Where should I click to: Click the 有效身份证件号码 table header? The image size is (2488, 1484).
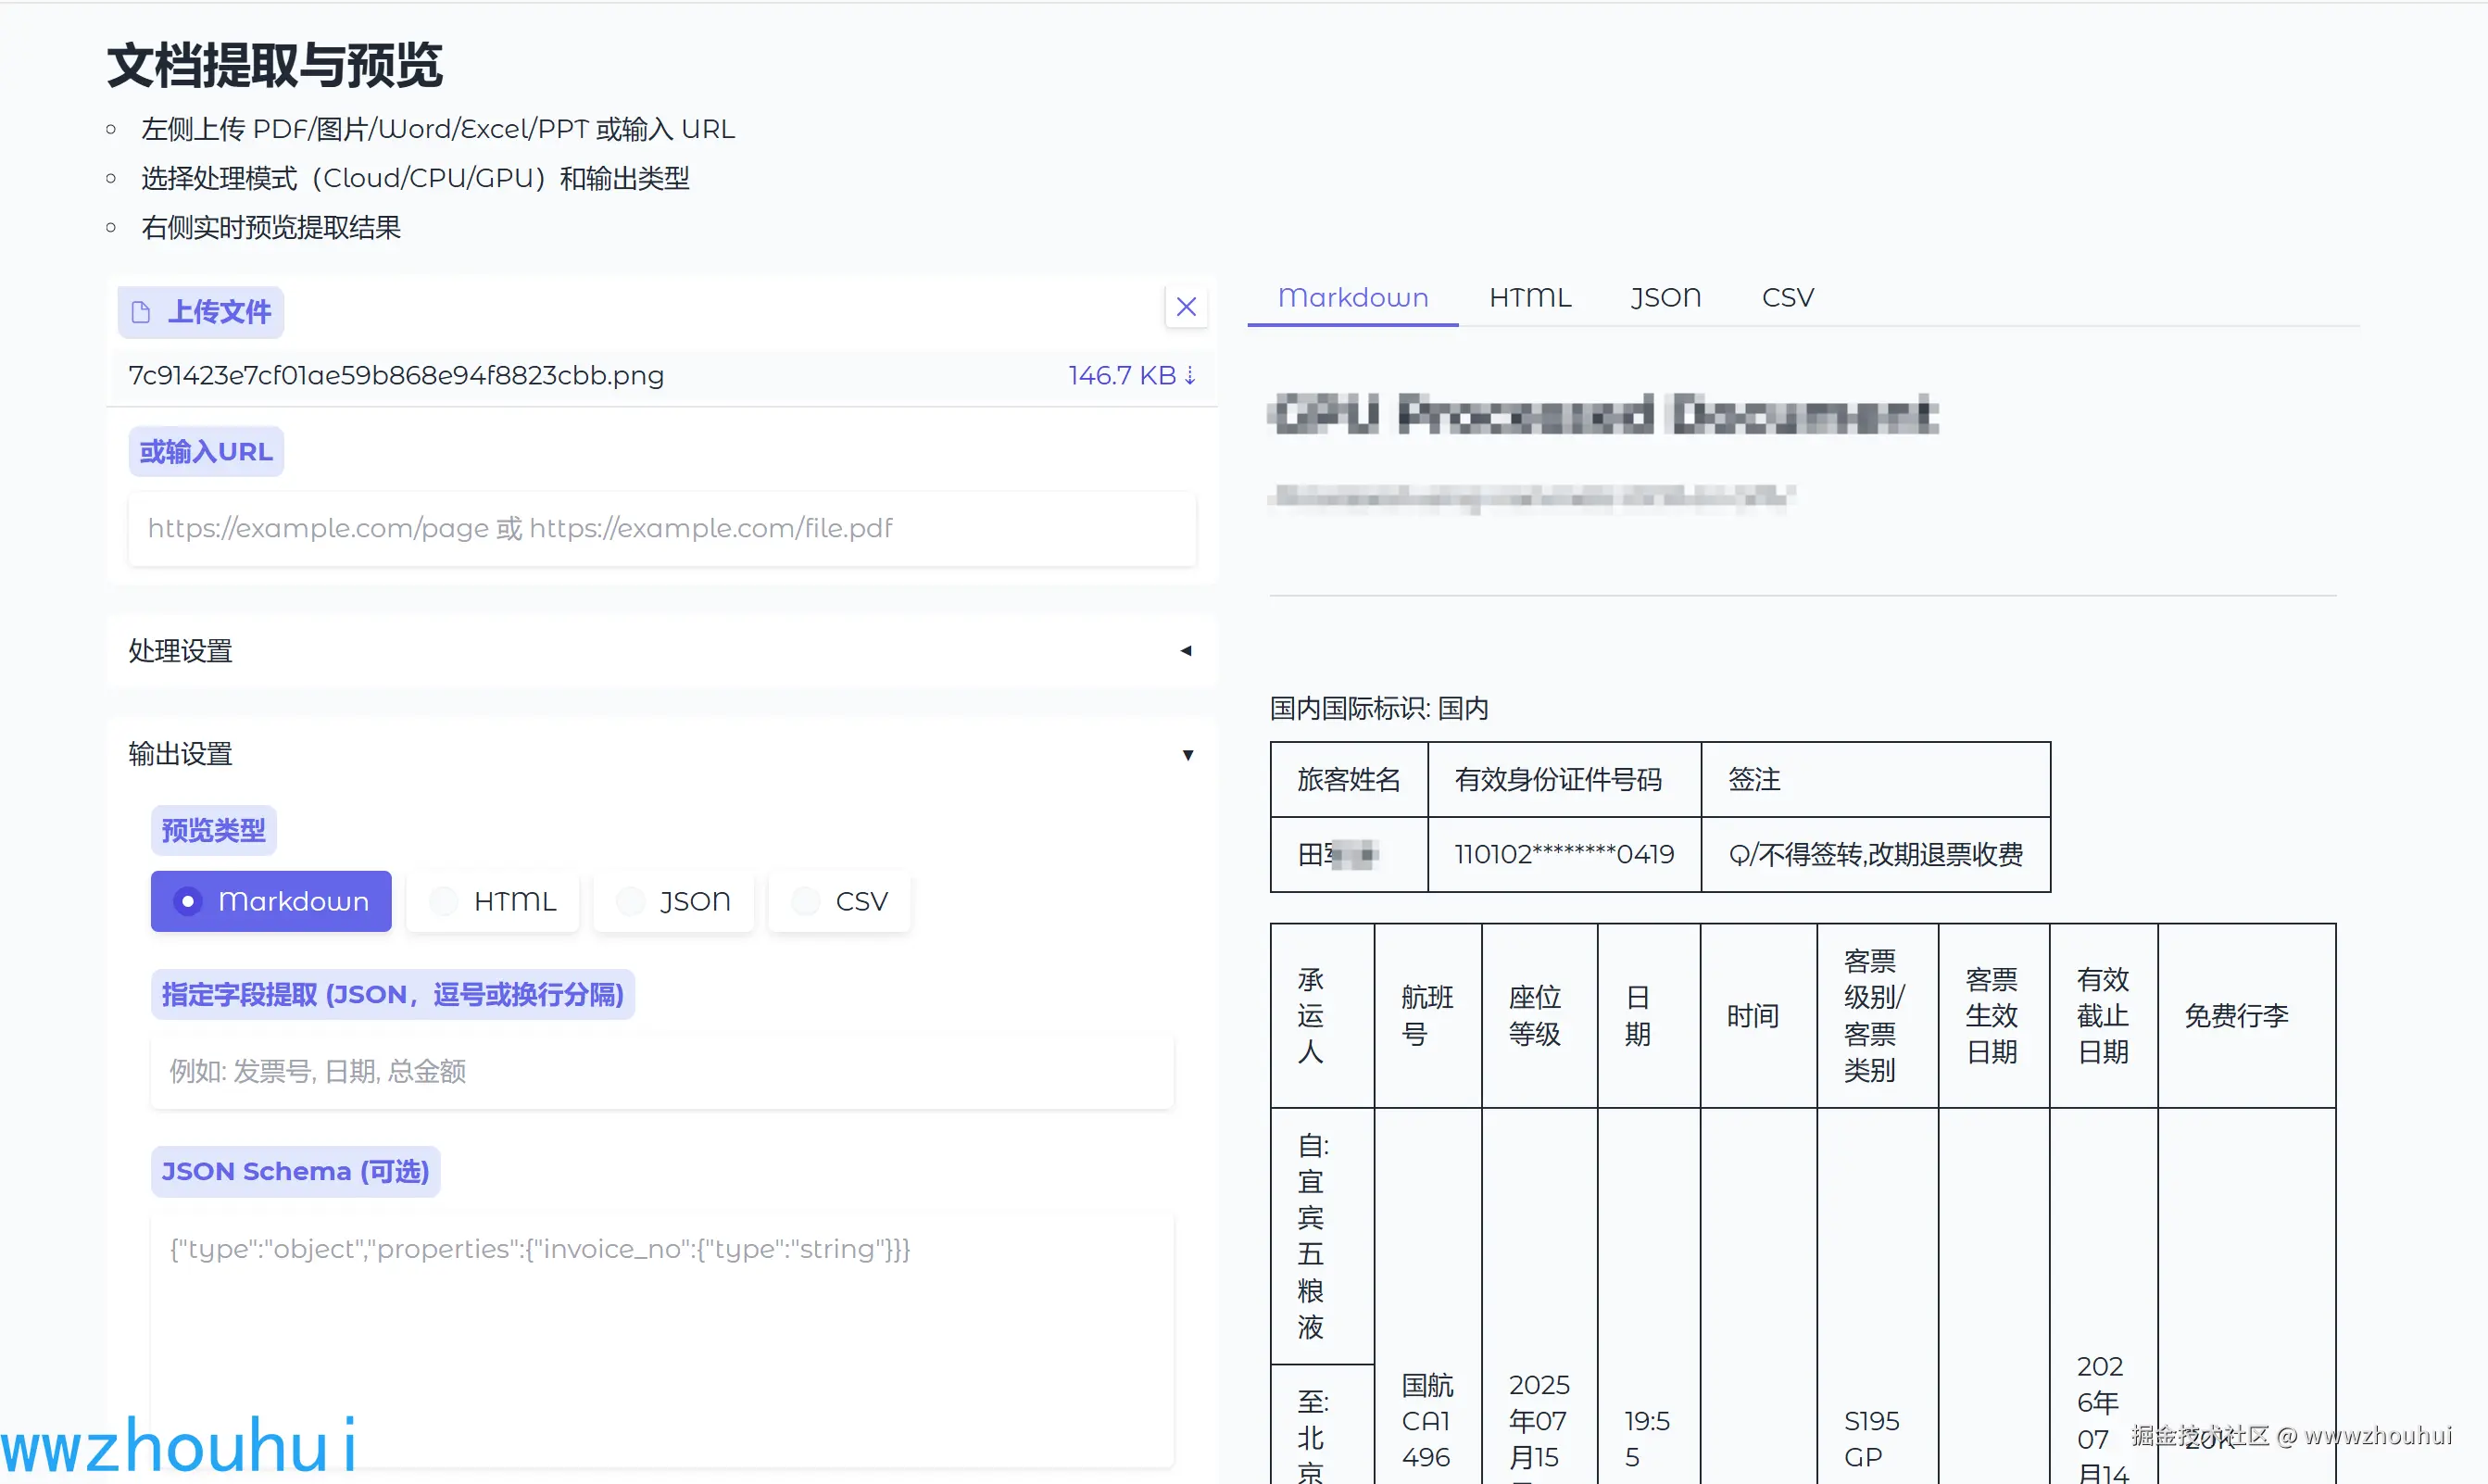click(1564, 779)
